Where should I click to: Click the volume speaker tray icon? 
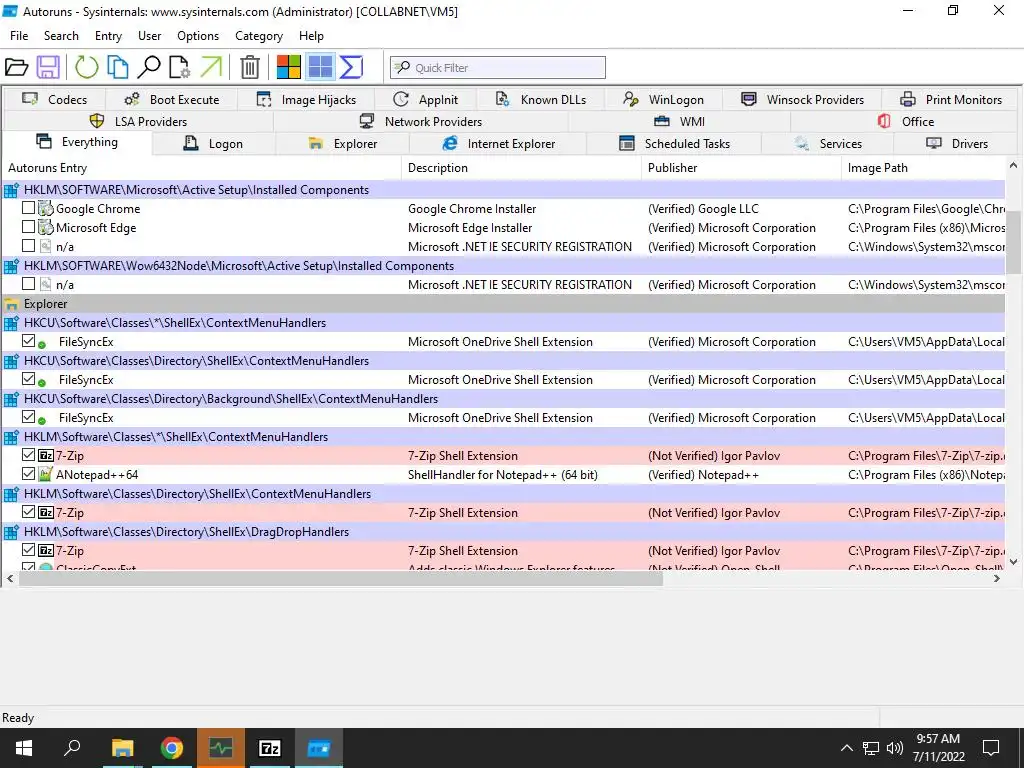(x=895, y=748)
